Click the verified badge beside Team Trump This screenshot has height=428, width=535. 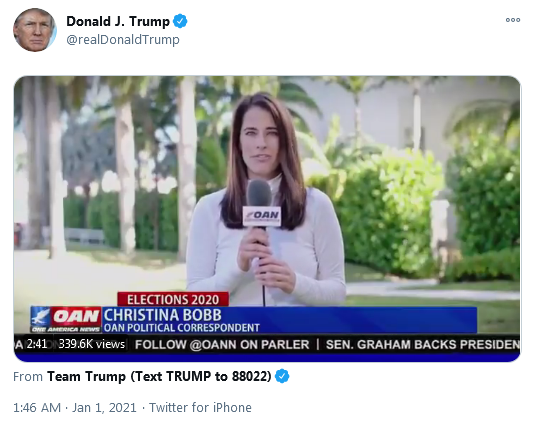click(282, 376)
